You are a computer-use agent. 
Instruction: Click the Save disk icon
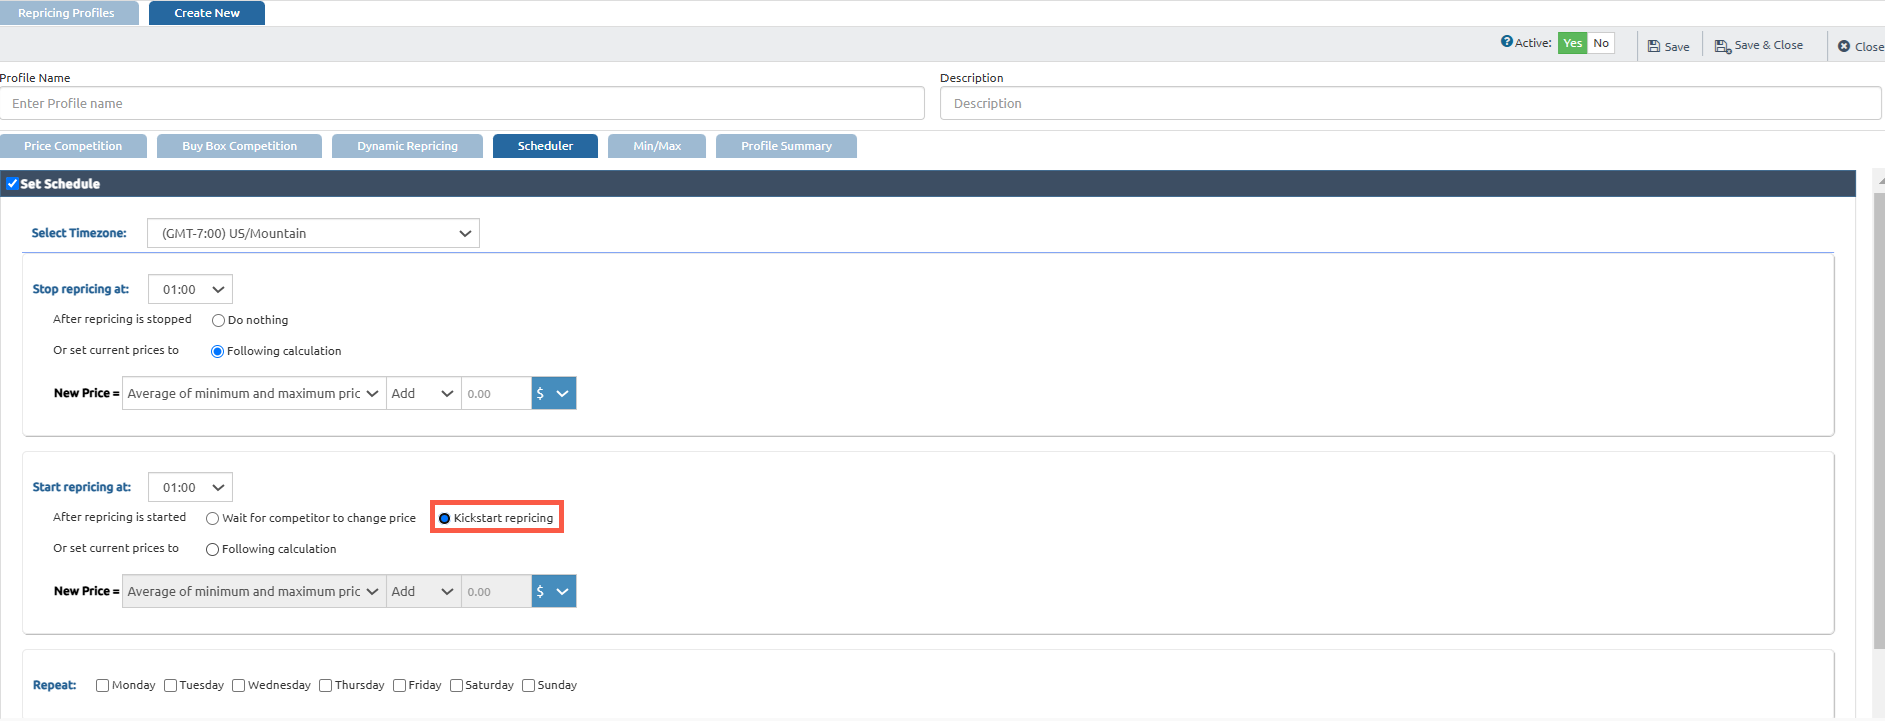[1654, 46]
